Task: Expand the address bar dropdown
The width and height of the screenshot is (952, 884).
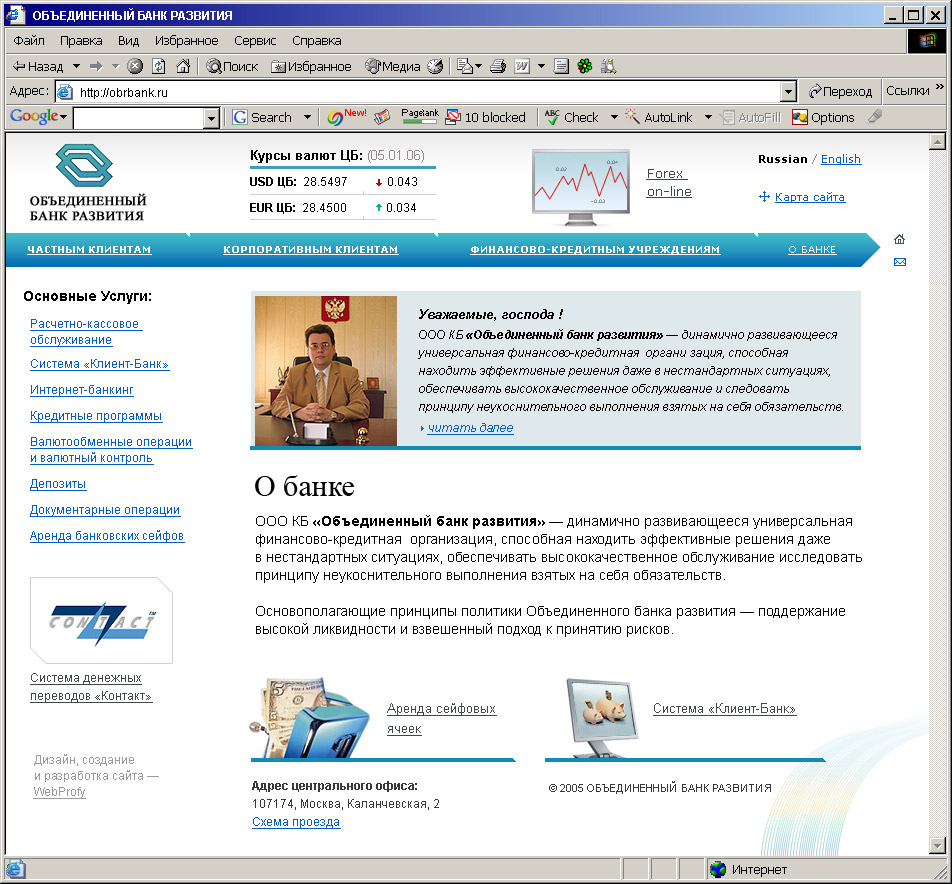Action: [x=788, y=92]
